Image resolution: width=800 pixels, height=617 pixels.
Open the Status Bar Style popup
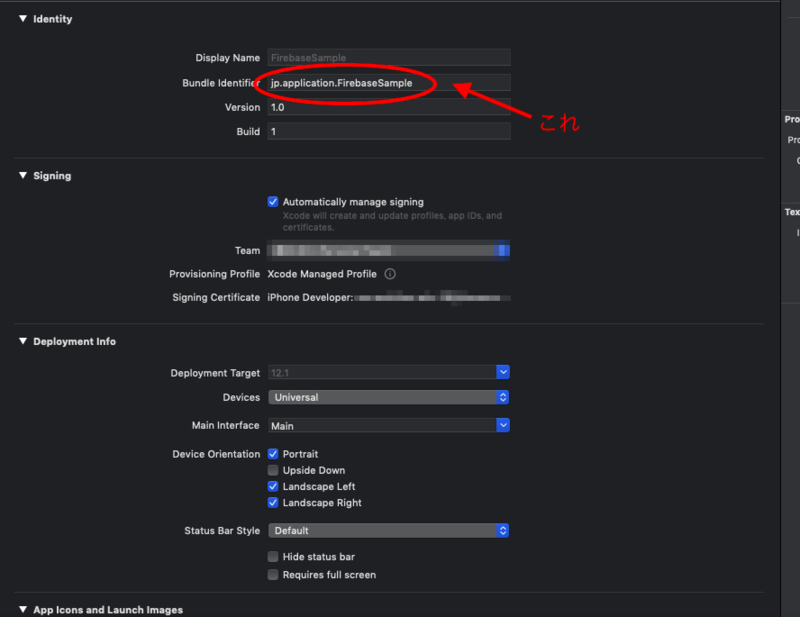[x=389, y=530]
